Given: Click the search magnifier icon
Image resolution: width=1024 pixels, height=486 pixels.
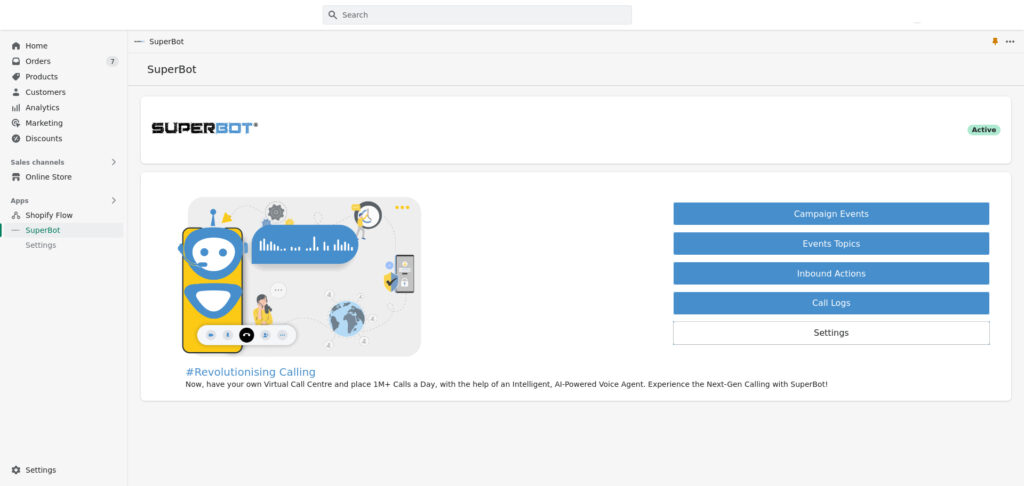Looking at the screenshot, I should click(x=333, y=15).
